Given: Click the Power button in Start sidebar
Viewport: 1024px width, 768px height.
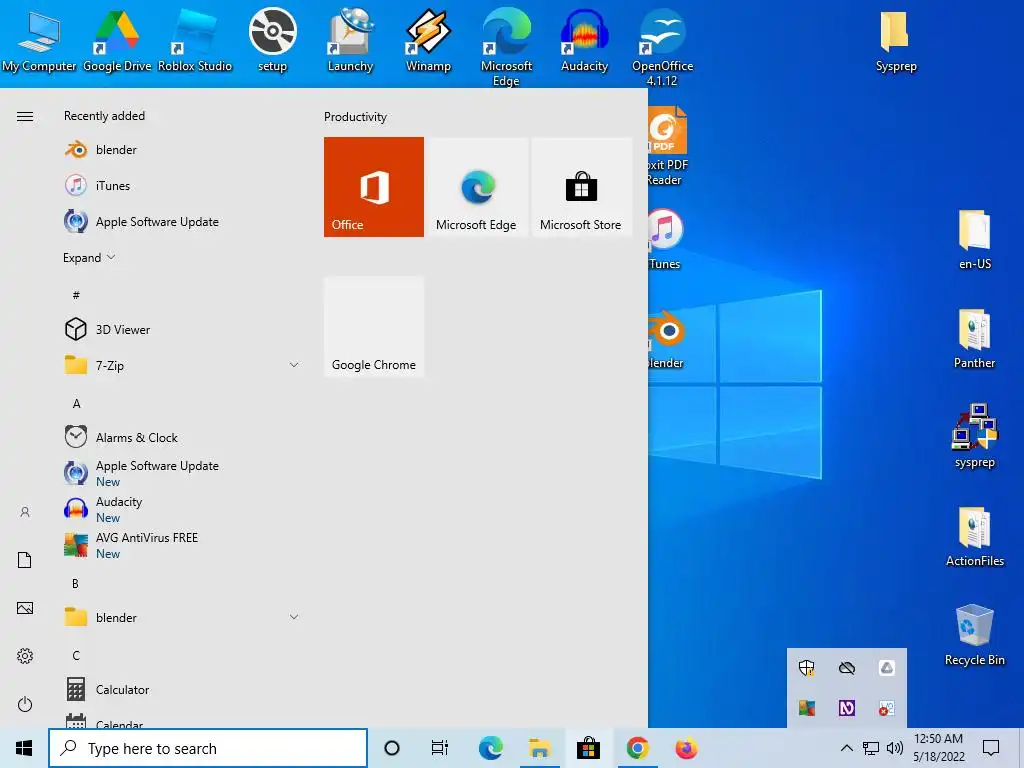Looking at the screenshot, I should (25, 704).
